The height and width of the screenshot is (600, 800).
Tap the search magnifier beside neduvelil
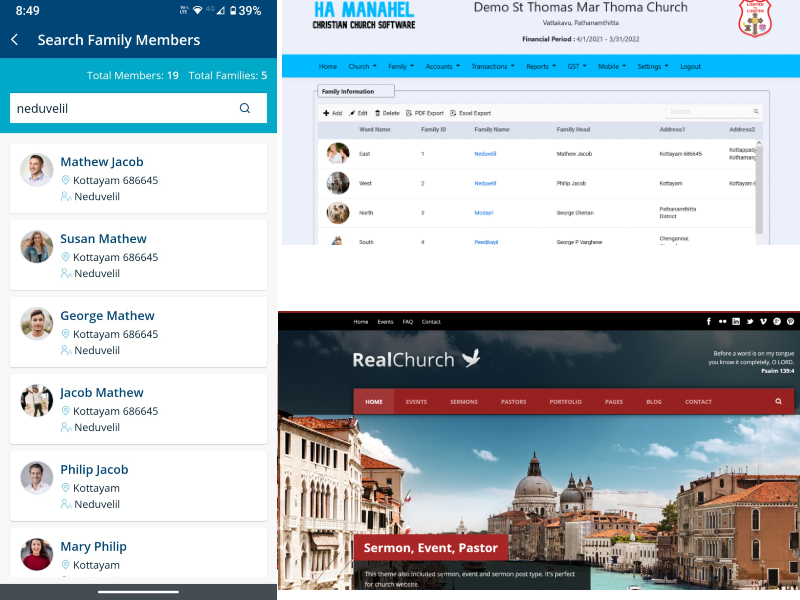click(245, 108)
